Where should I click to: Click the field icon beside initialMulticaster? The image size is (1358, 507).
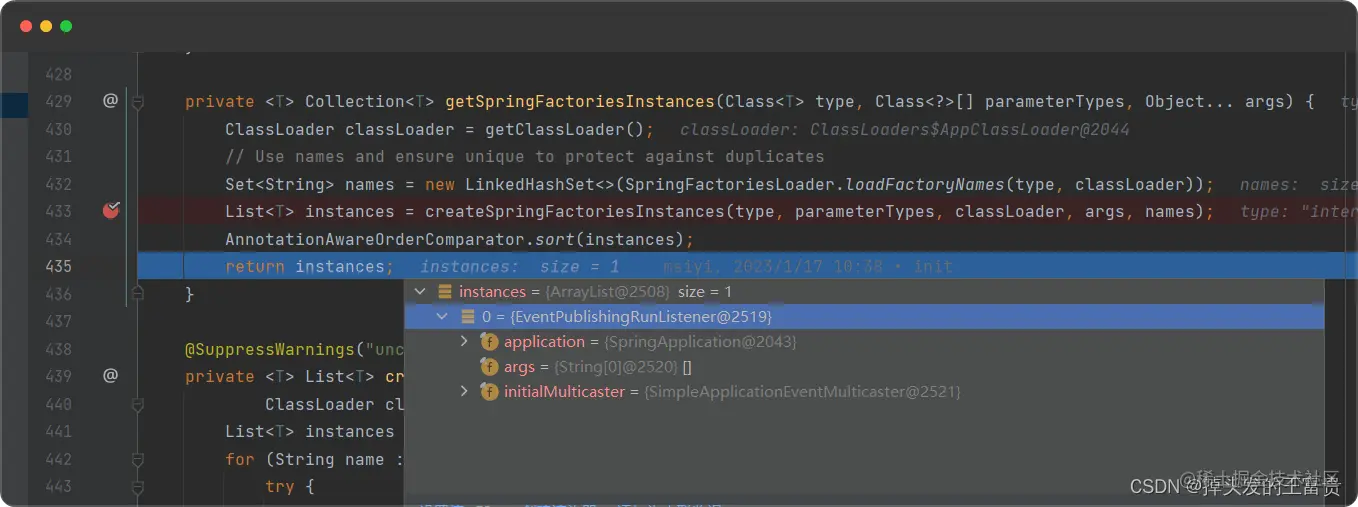click(x=489, y=392)
